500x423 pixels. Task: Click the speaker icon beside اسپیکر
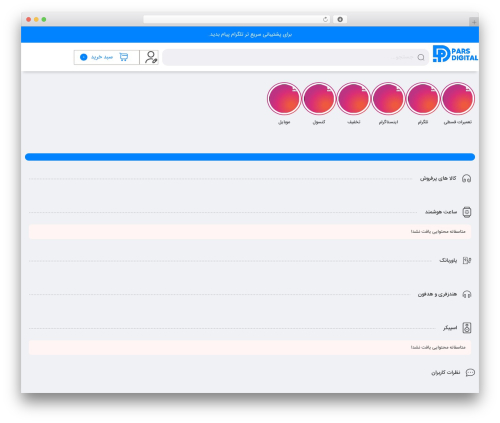467,328
